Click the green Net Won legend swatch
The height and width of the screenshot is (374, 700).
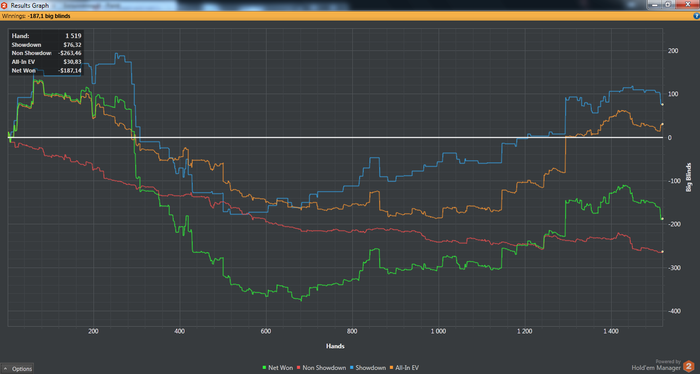tap(265, 368)
